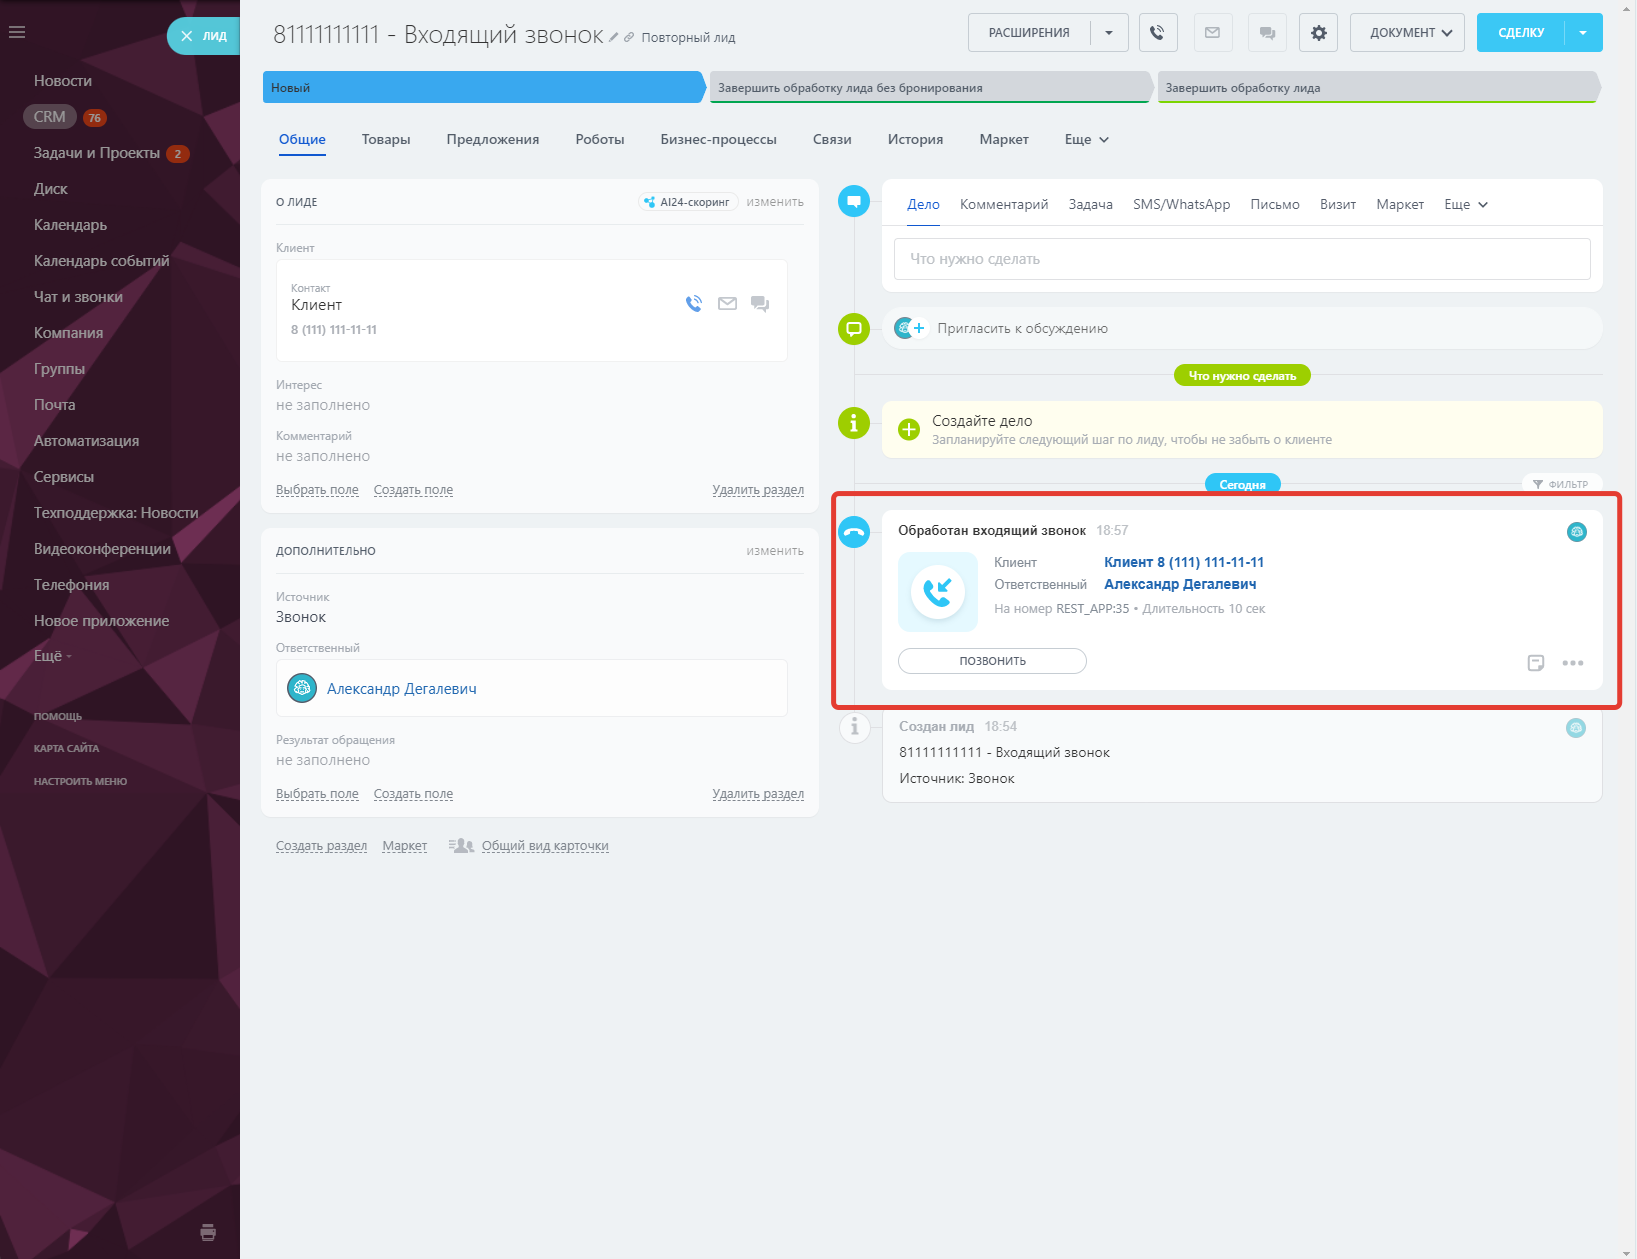Call the contact via phone icon in client card

[x=693, y=304]
